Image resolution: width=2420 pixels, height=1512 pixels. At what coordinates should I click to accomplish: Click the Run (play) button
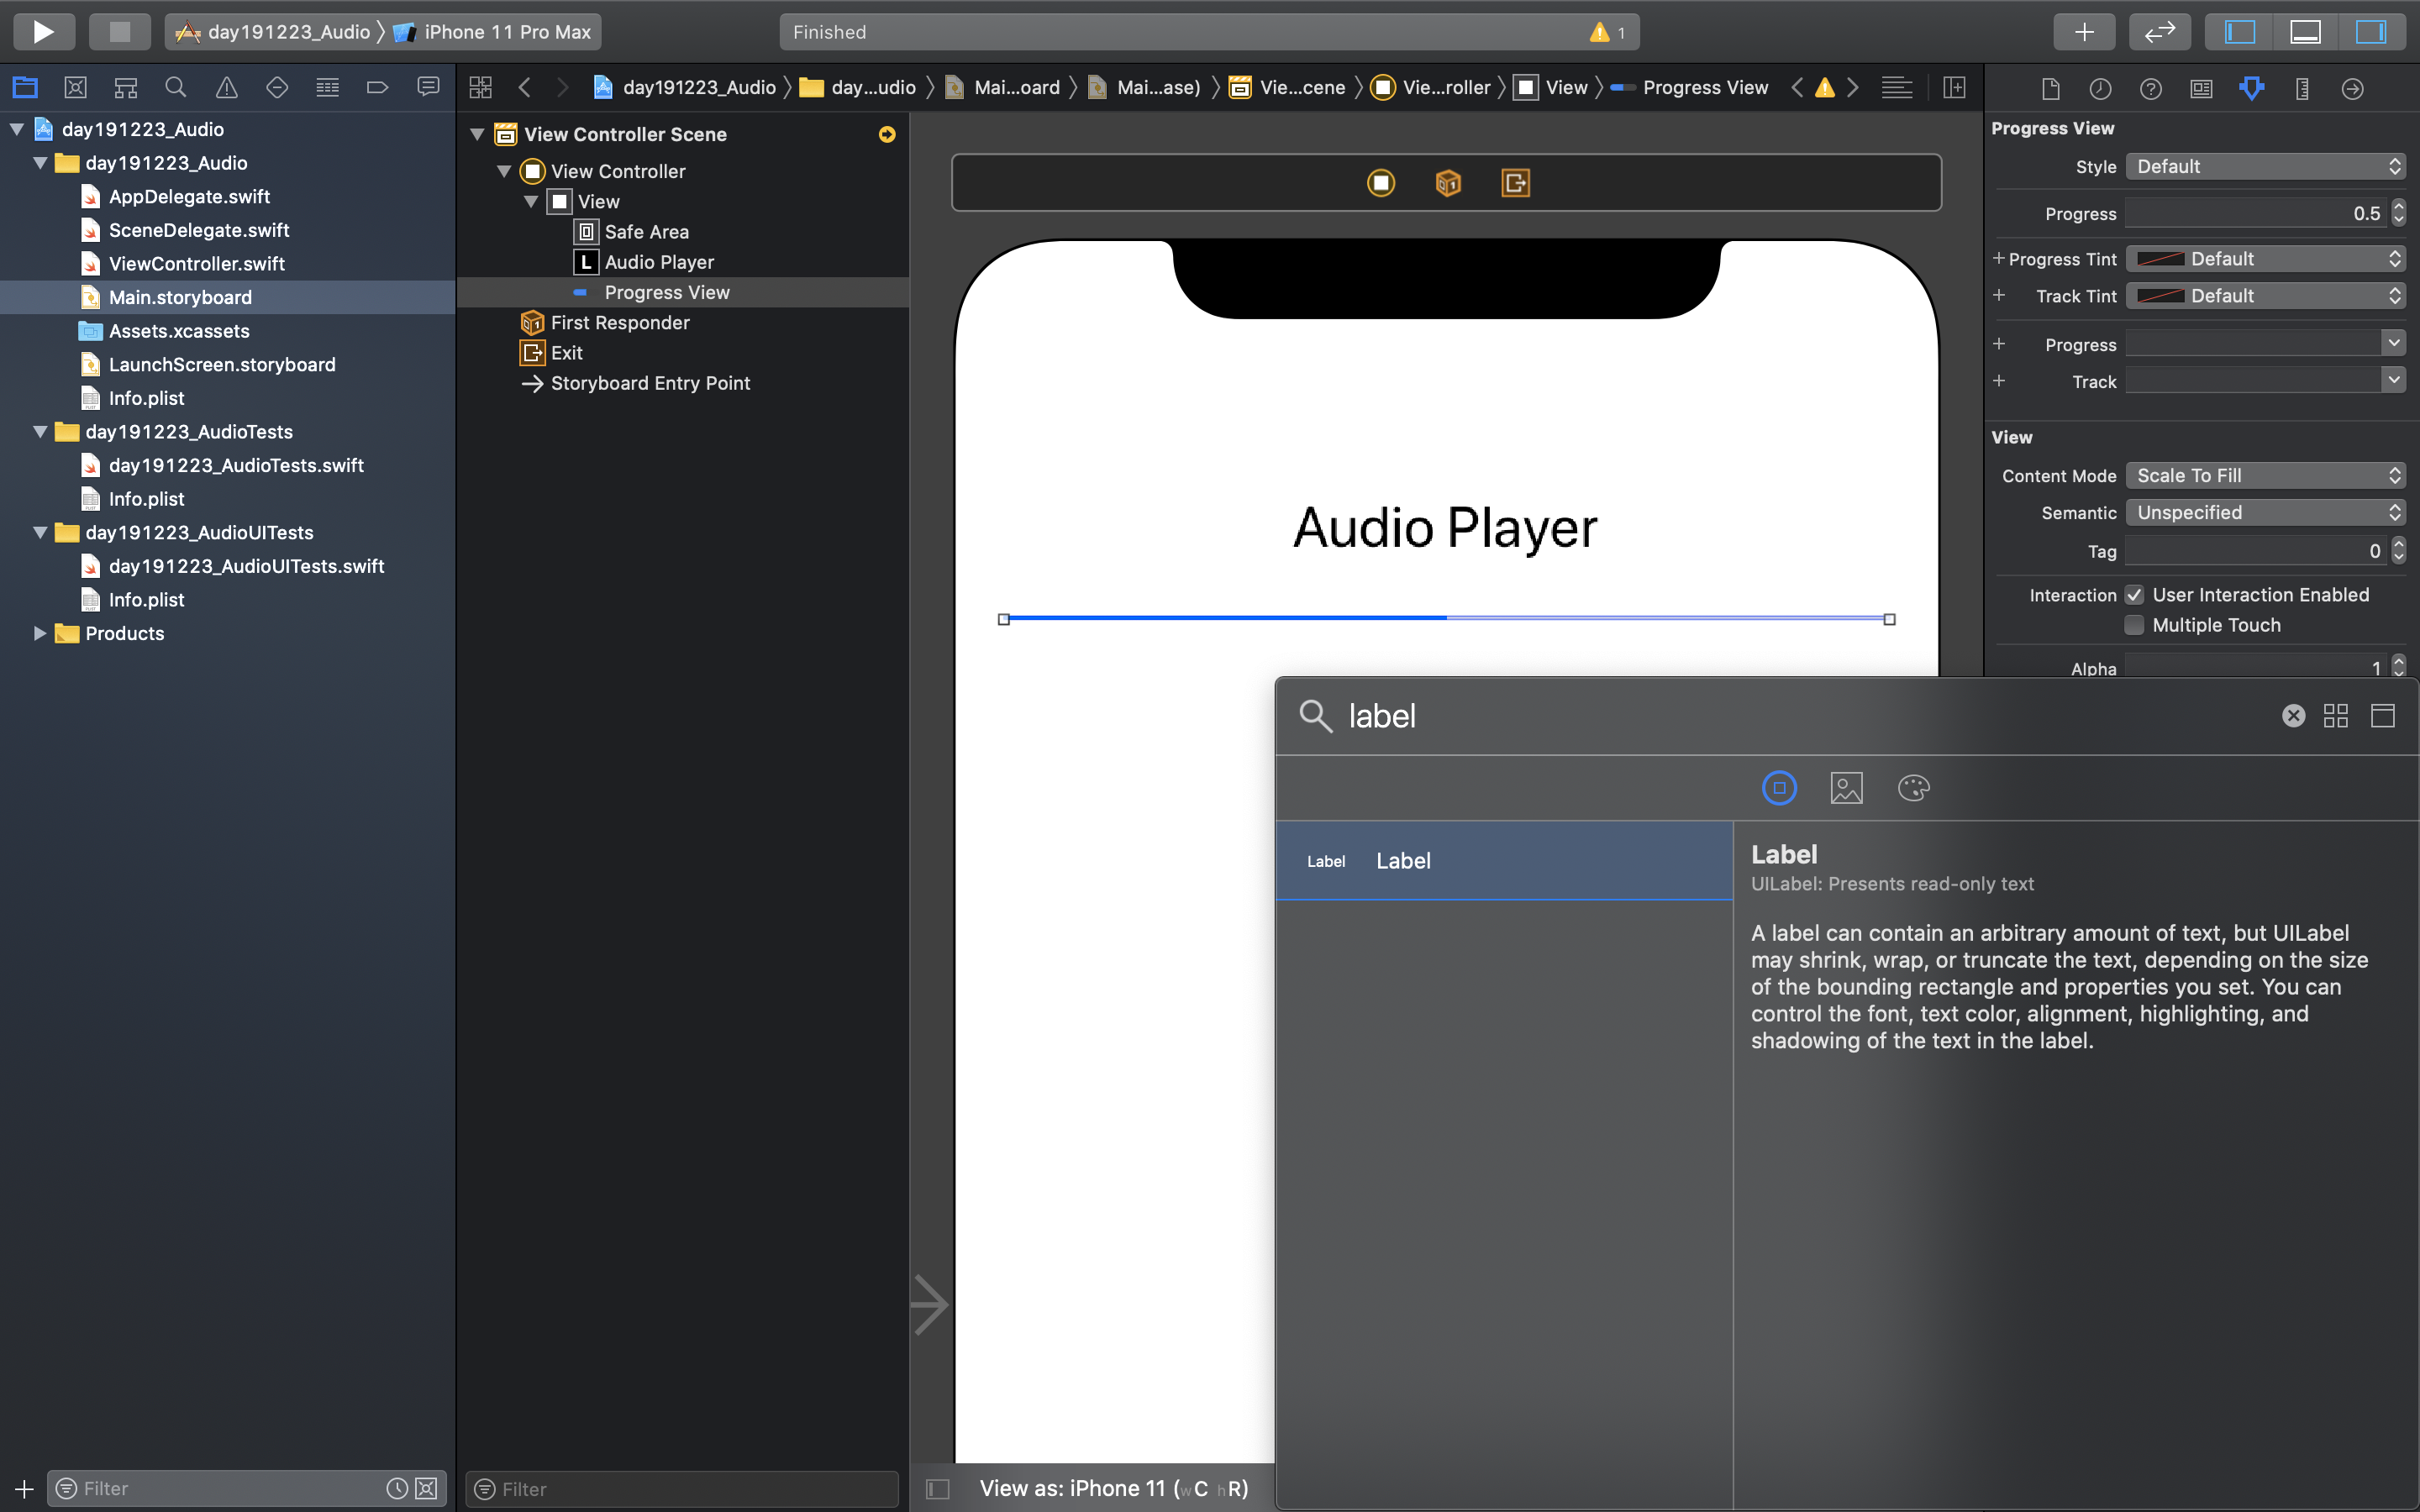(43, 32)
